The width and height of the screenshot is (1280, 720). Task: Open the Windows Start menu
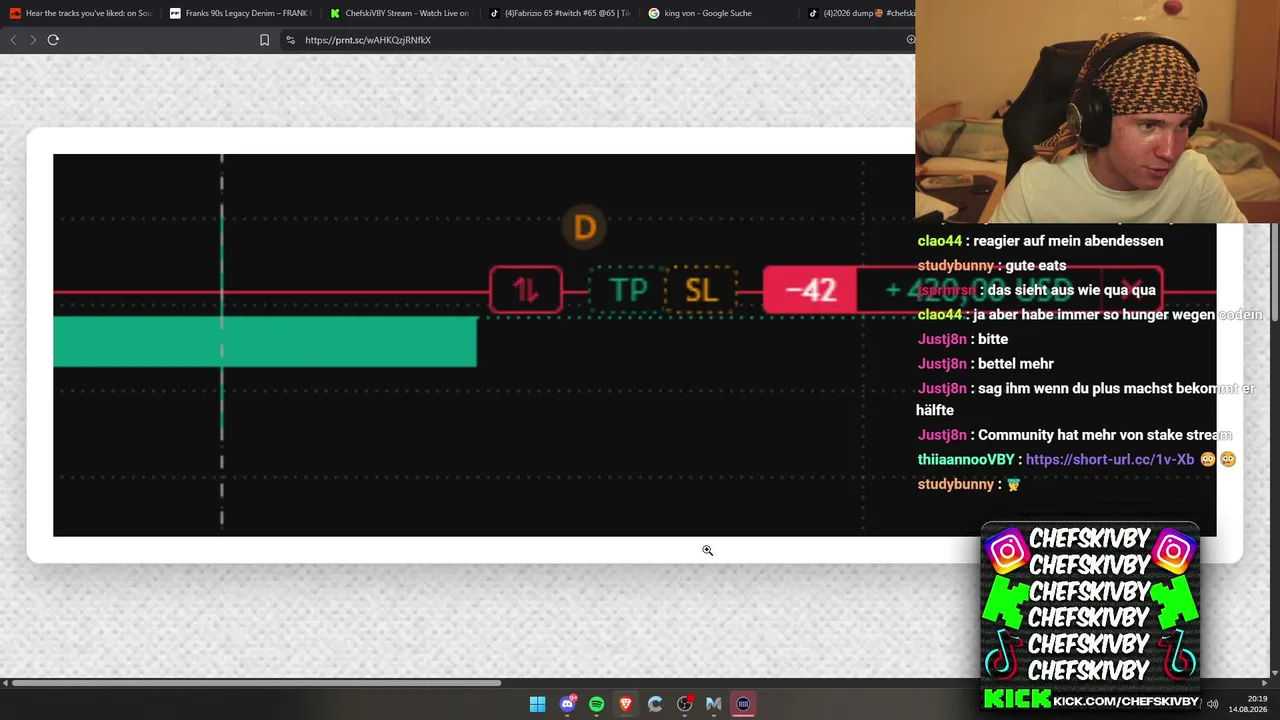(538, 704)
